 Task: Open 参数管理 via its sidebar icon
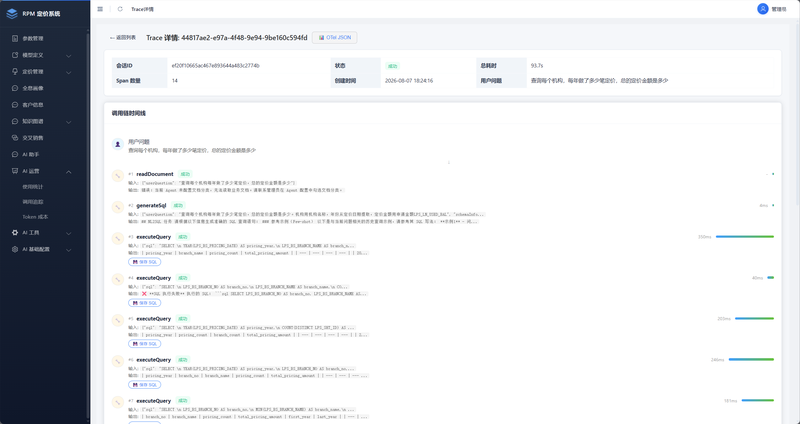click(x=15, y=38)
